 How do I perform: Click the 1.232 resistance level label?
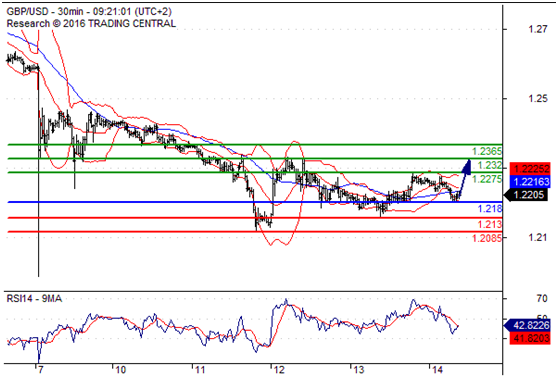[x=490, y=165]
